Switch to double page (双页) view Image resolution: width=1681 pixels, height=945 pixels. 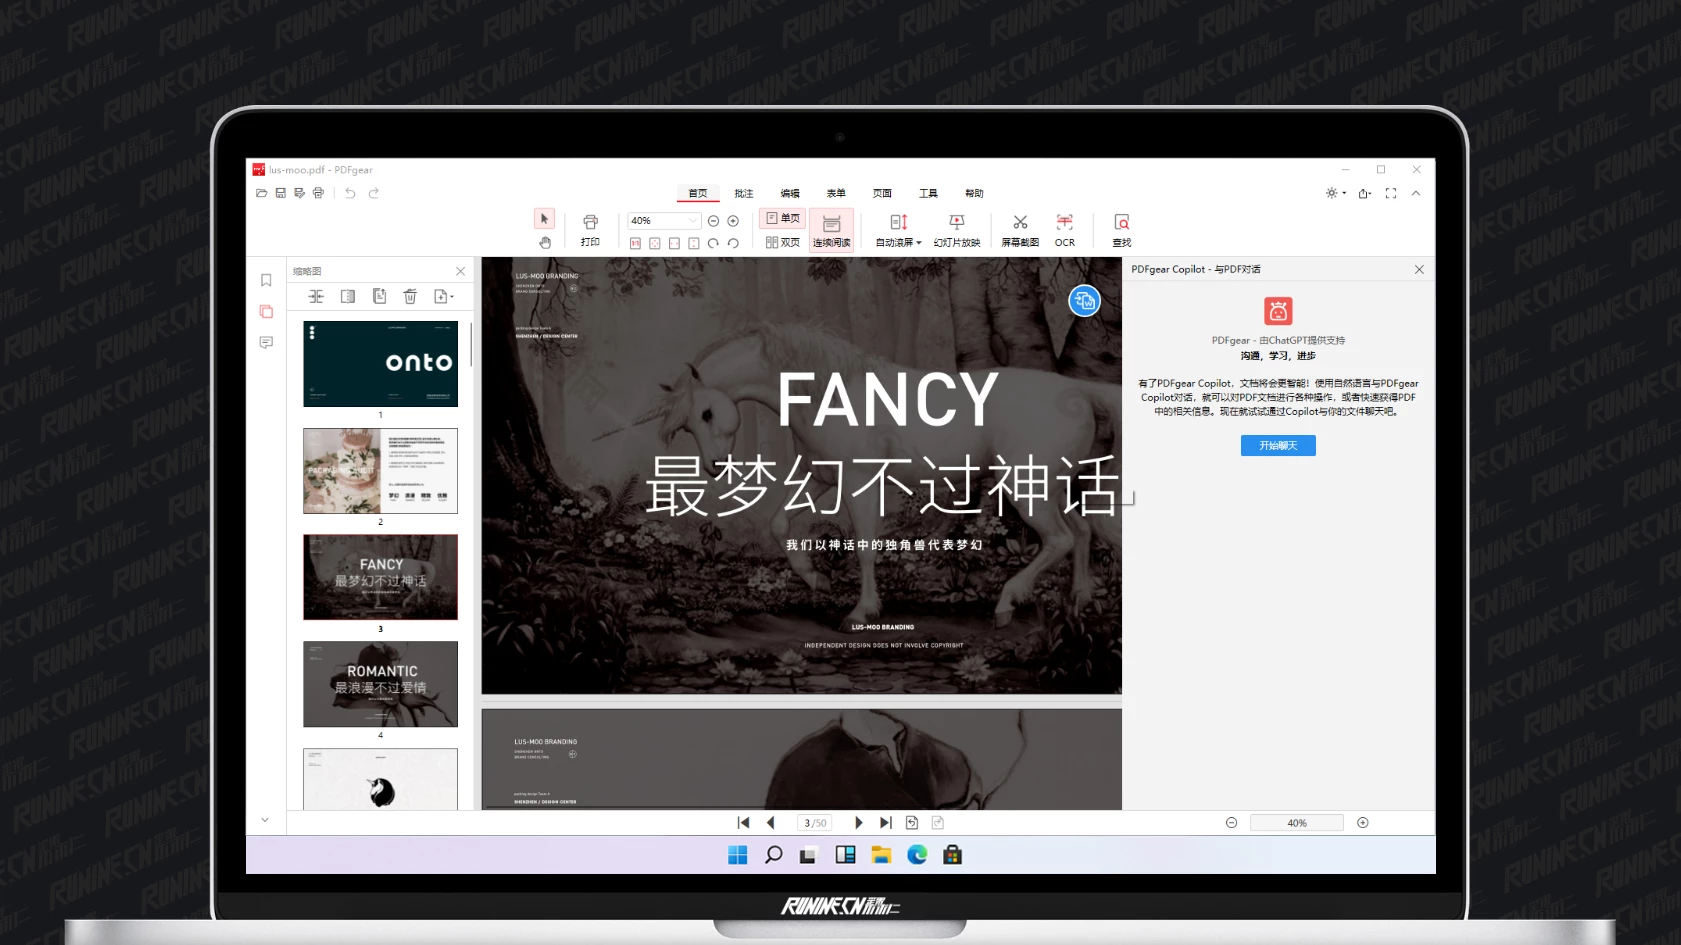782,242
